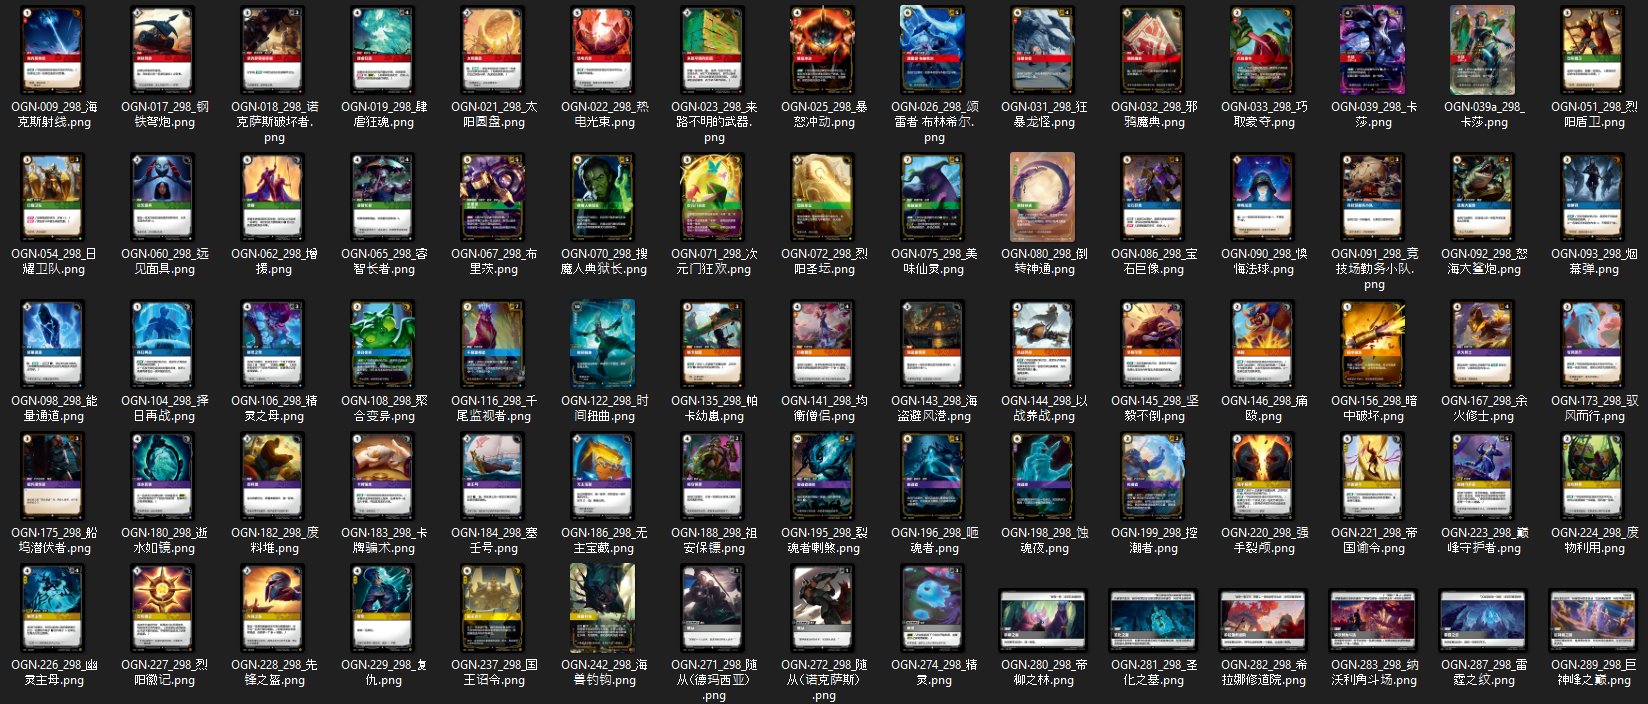The height and width of the screenshot is (704, 1648).
Task: Click file name "OGN-116_298_千尾监视者.png"
Action: click(494, 408)
